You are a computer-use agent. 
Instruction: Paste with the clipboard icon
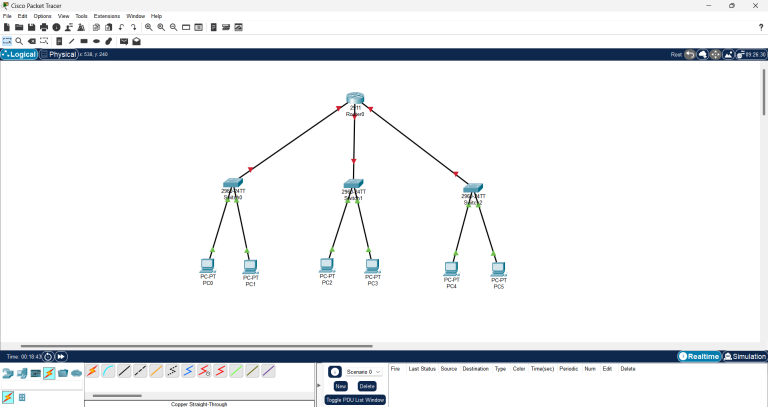point(109,27)
